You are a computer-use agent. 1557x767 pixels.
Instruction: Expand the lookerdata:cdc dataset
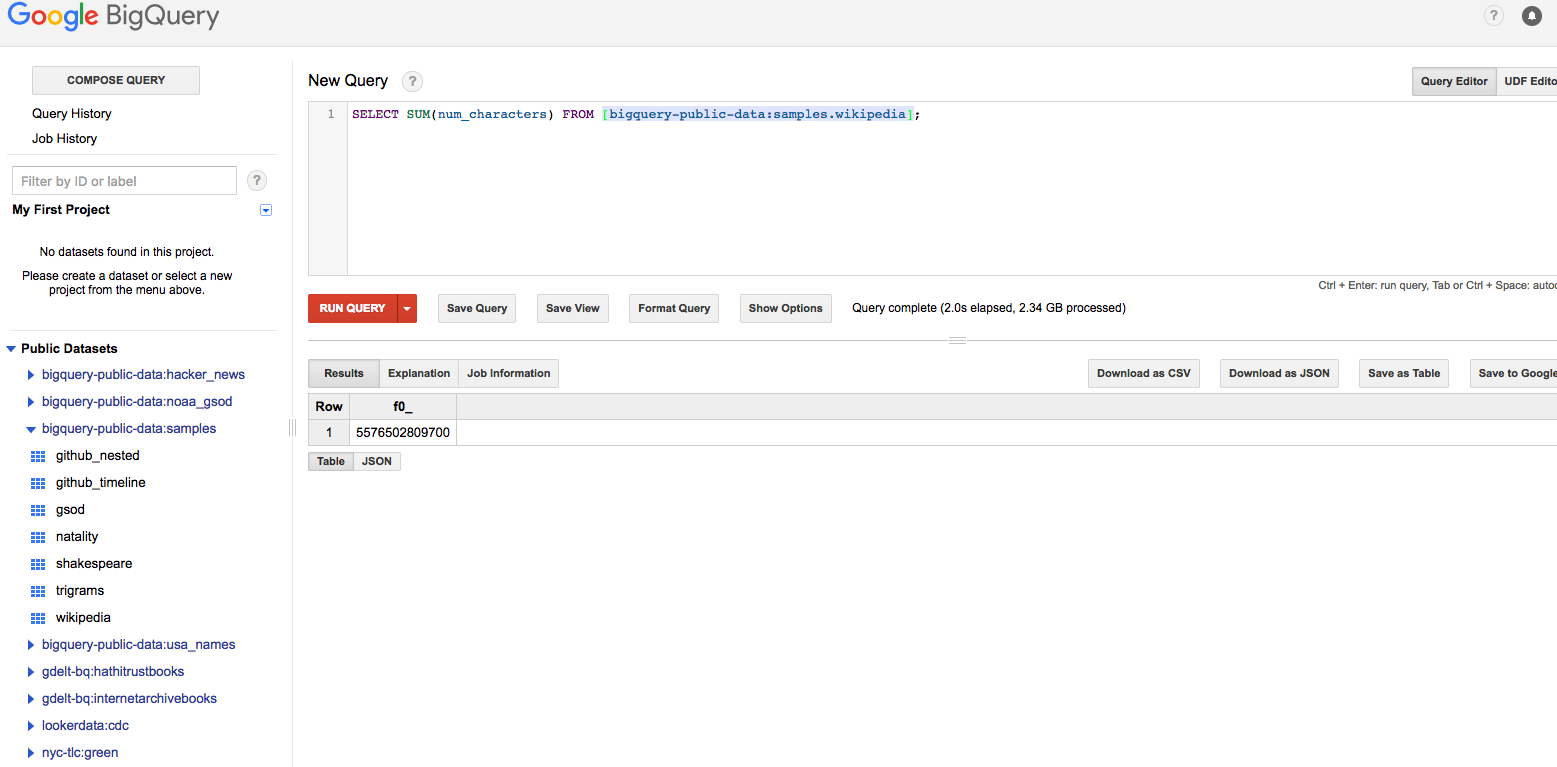(31, 726)
